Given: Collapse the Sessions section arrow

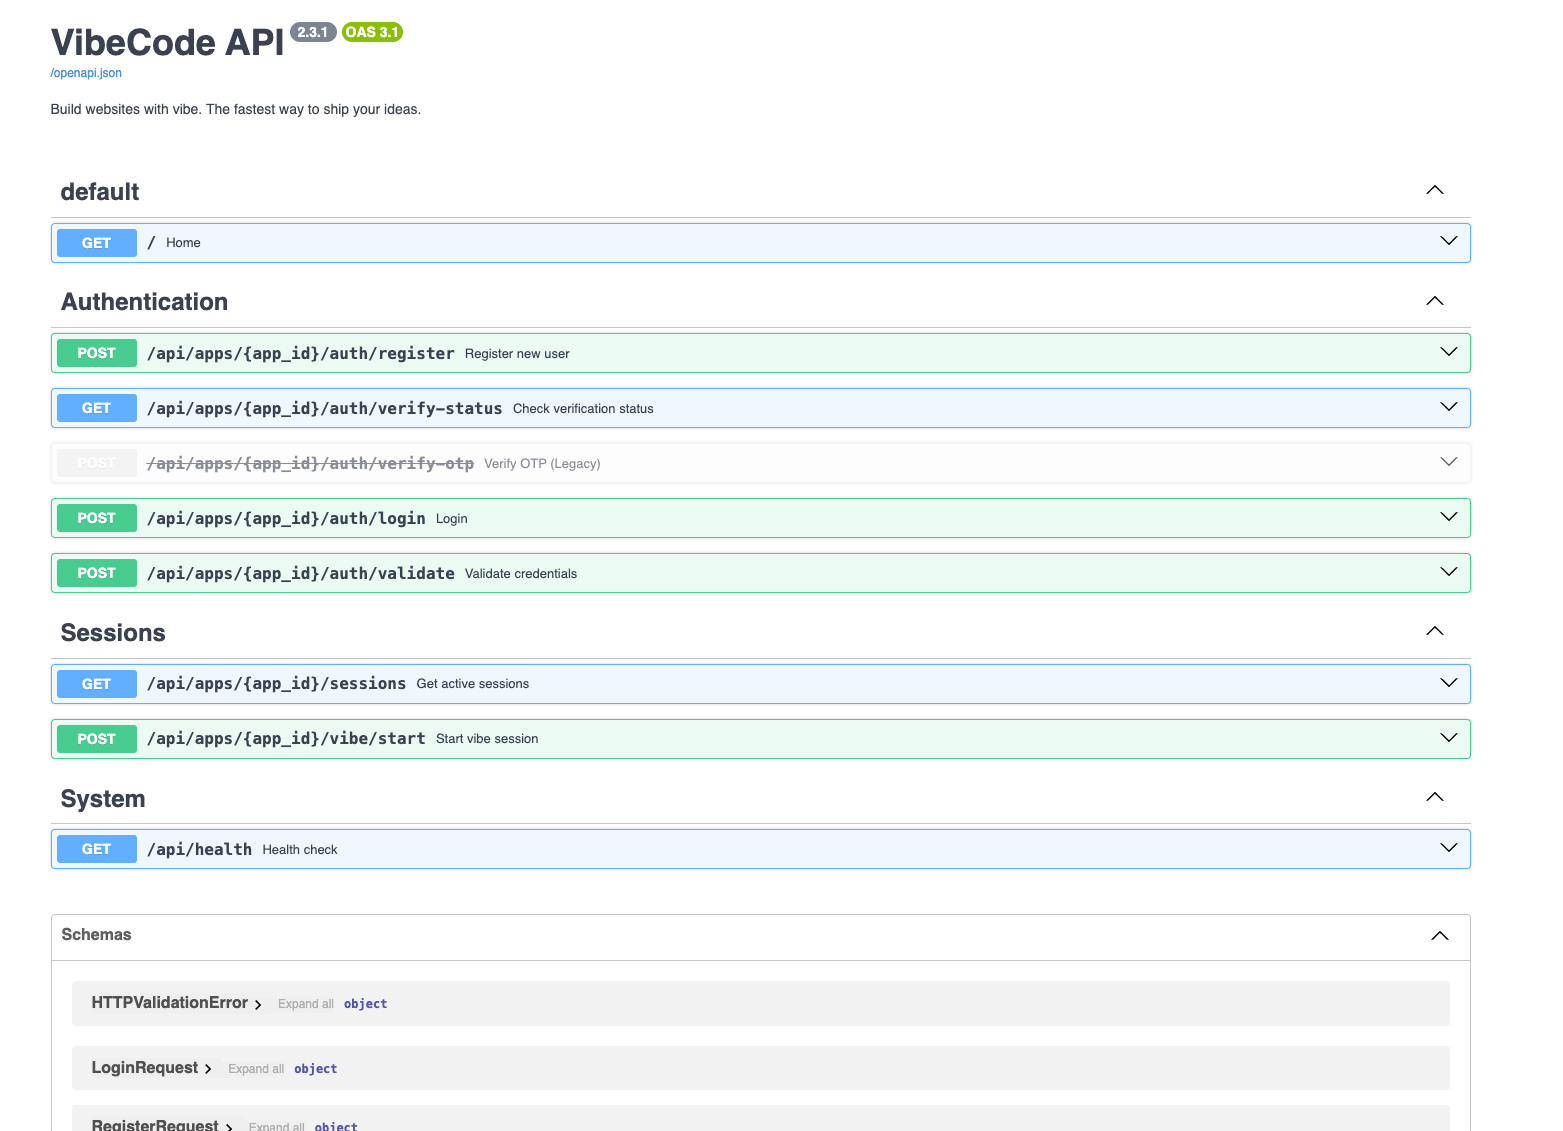Looking at the screenshot, I should coord(1434,631).
